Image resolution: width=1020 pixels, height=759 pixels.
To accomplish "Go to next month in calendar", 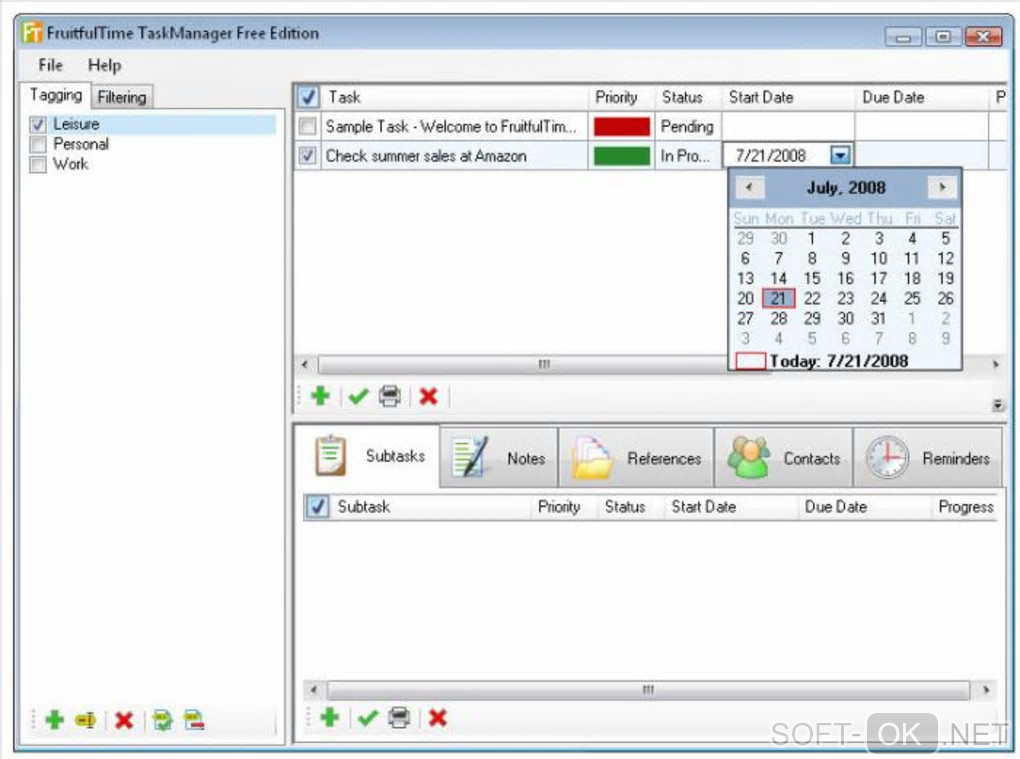I will coord(941,187).
